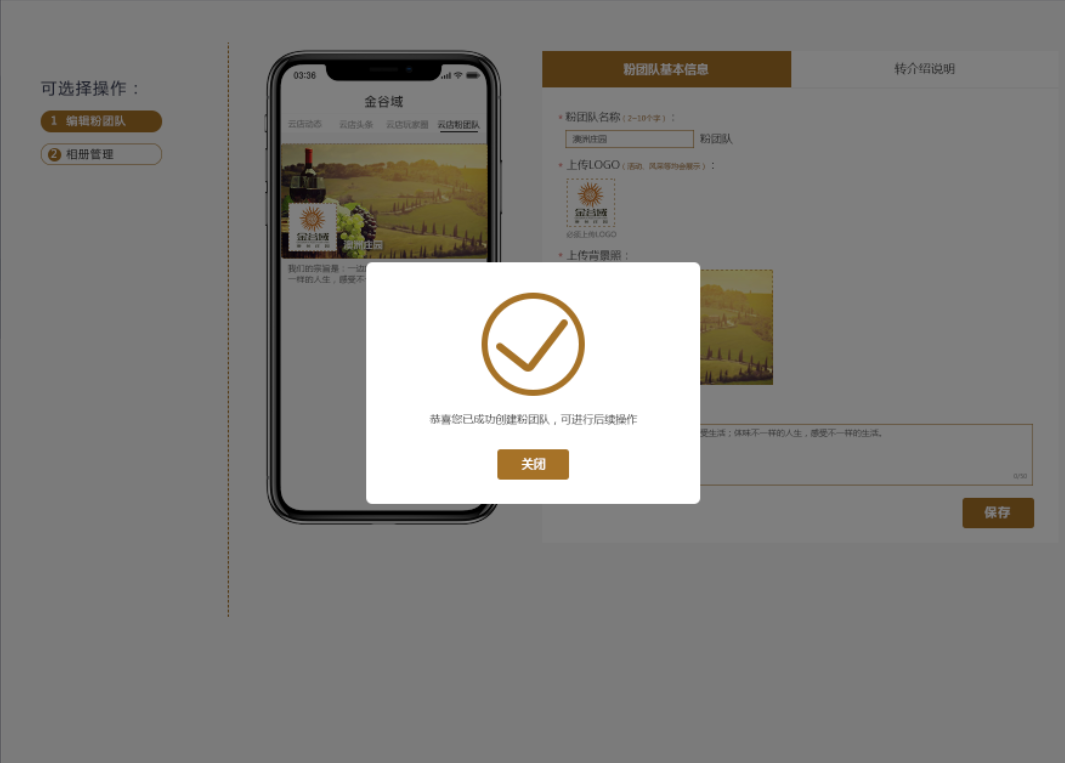Click the uploaded background photo thumbnail
This screenshot has width=1065, height=763.
point(736,327)
